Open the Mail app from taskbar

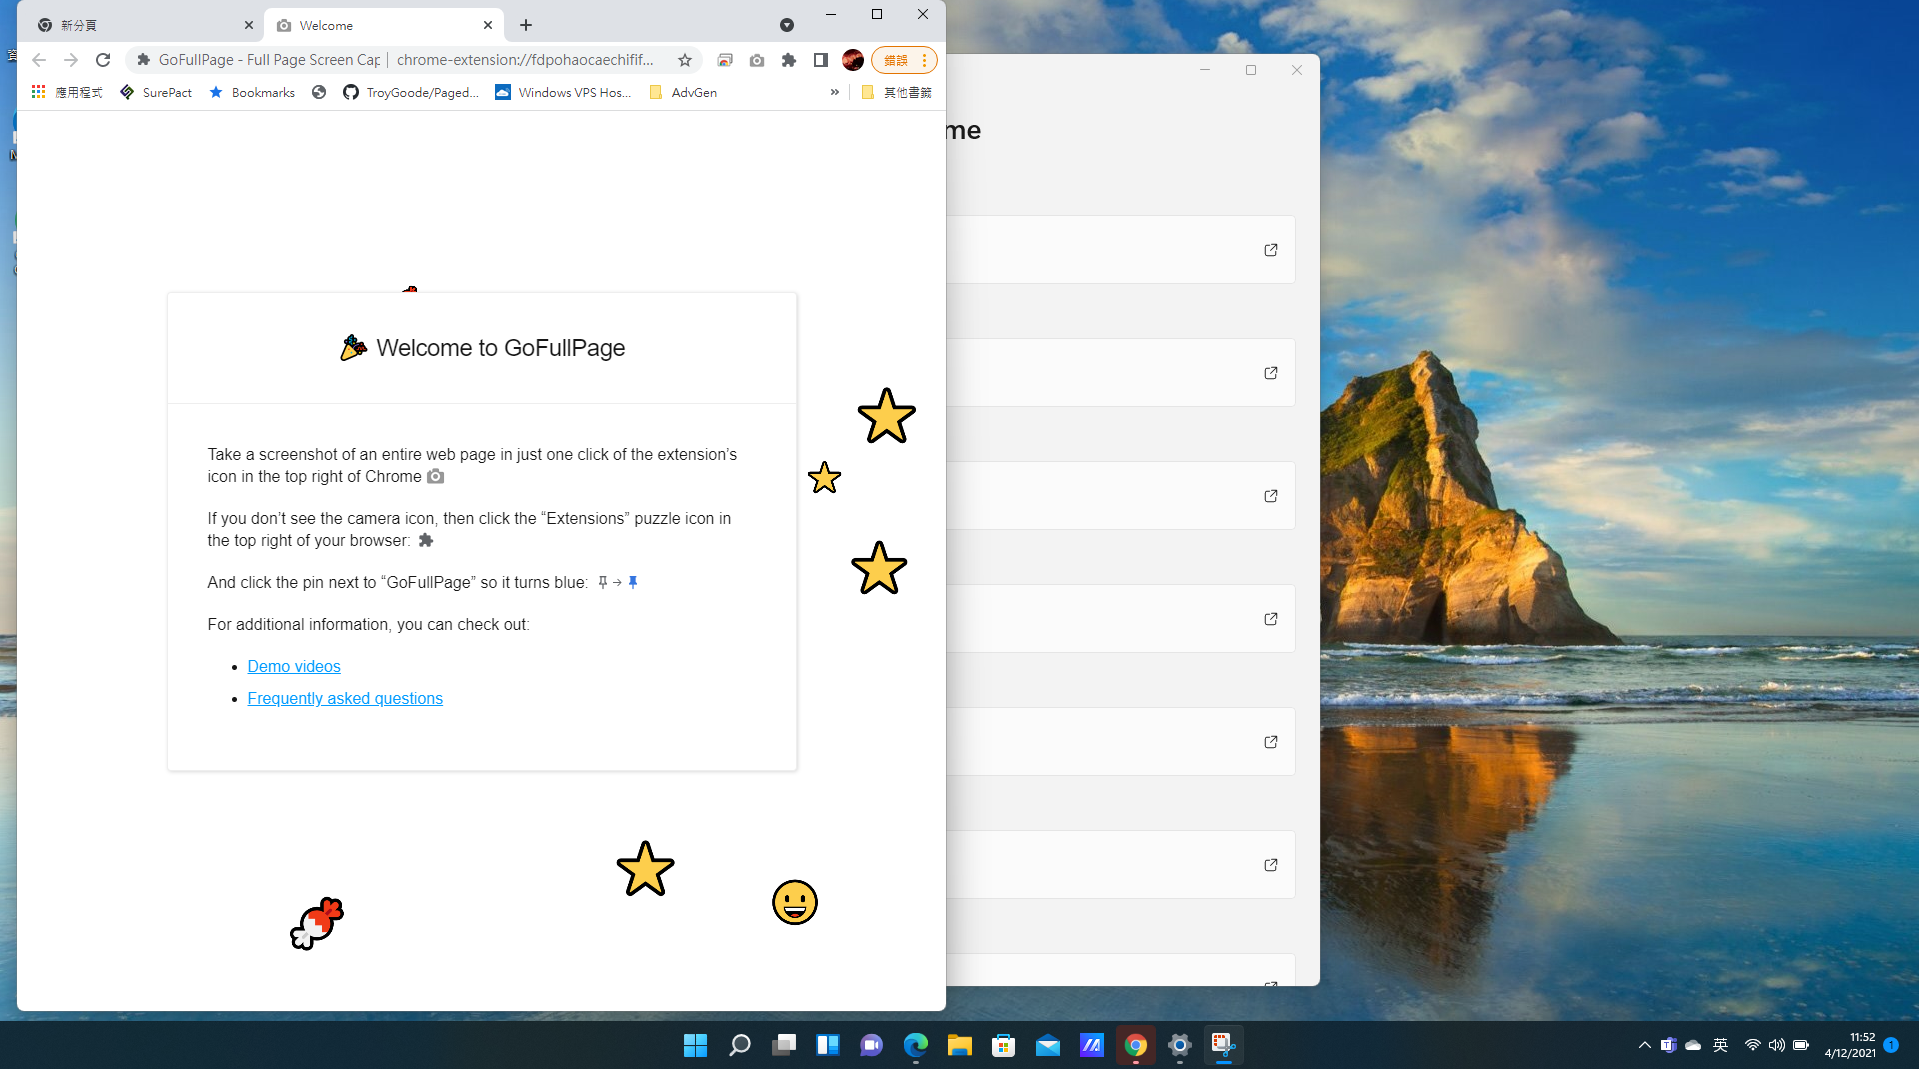[x=1047, y=1045]
